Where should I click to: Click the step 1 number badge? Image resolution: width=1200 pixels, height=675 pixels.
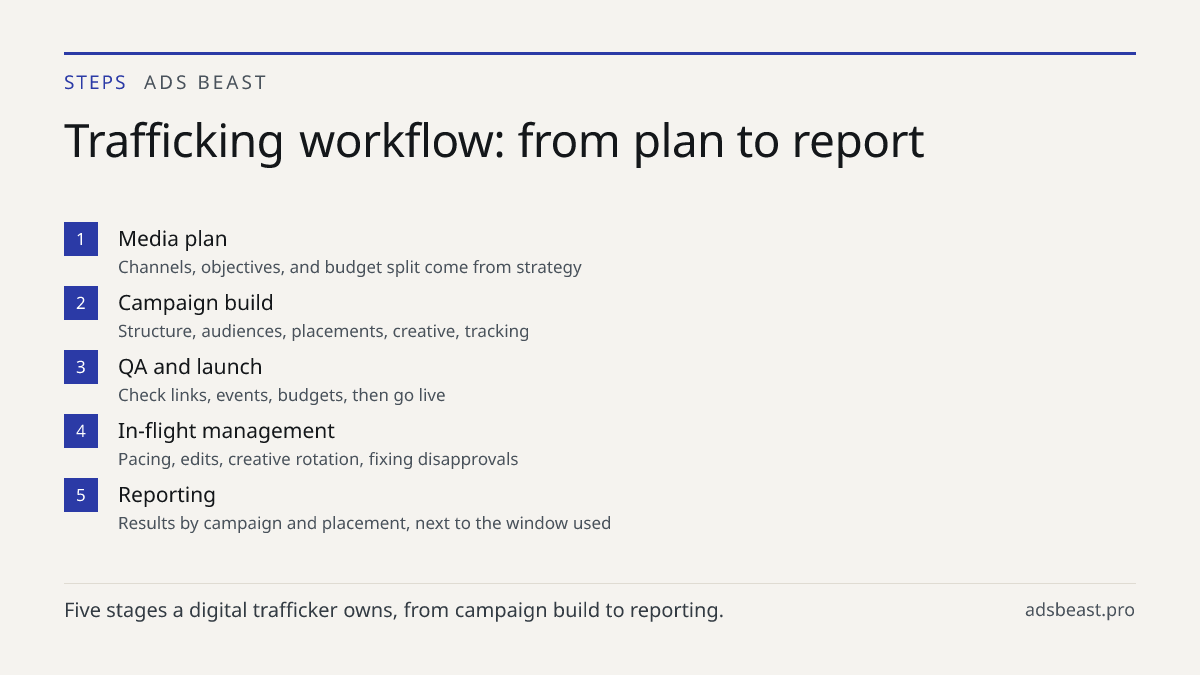click(x=81, y=239)
